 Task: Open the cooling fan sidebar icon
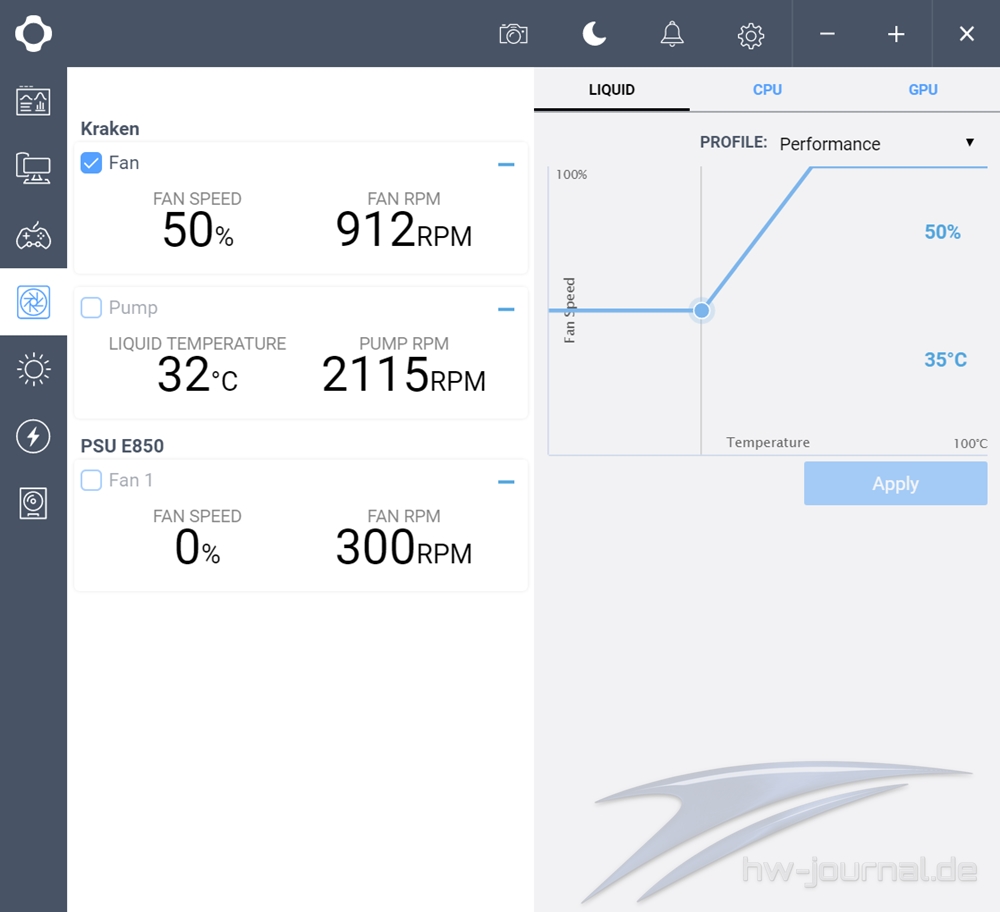(x=33, y=302)
